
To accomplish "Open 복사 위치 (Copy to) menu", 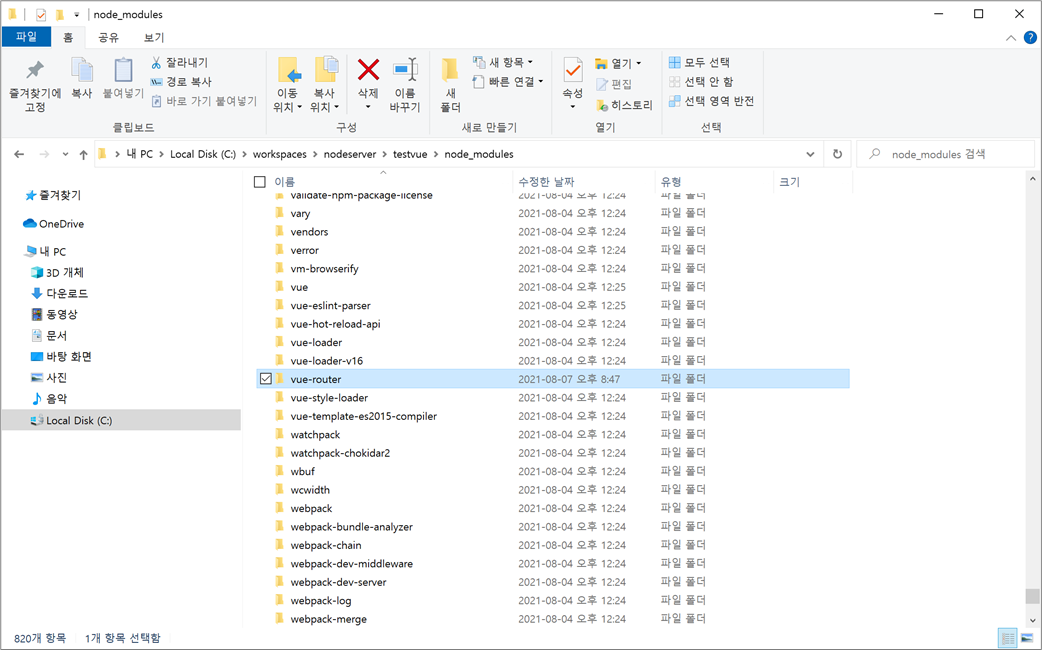I will click(325, 86).
